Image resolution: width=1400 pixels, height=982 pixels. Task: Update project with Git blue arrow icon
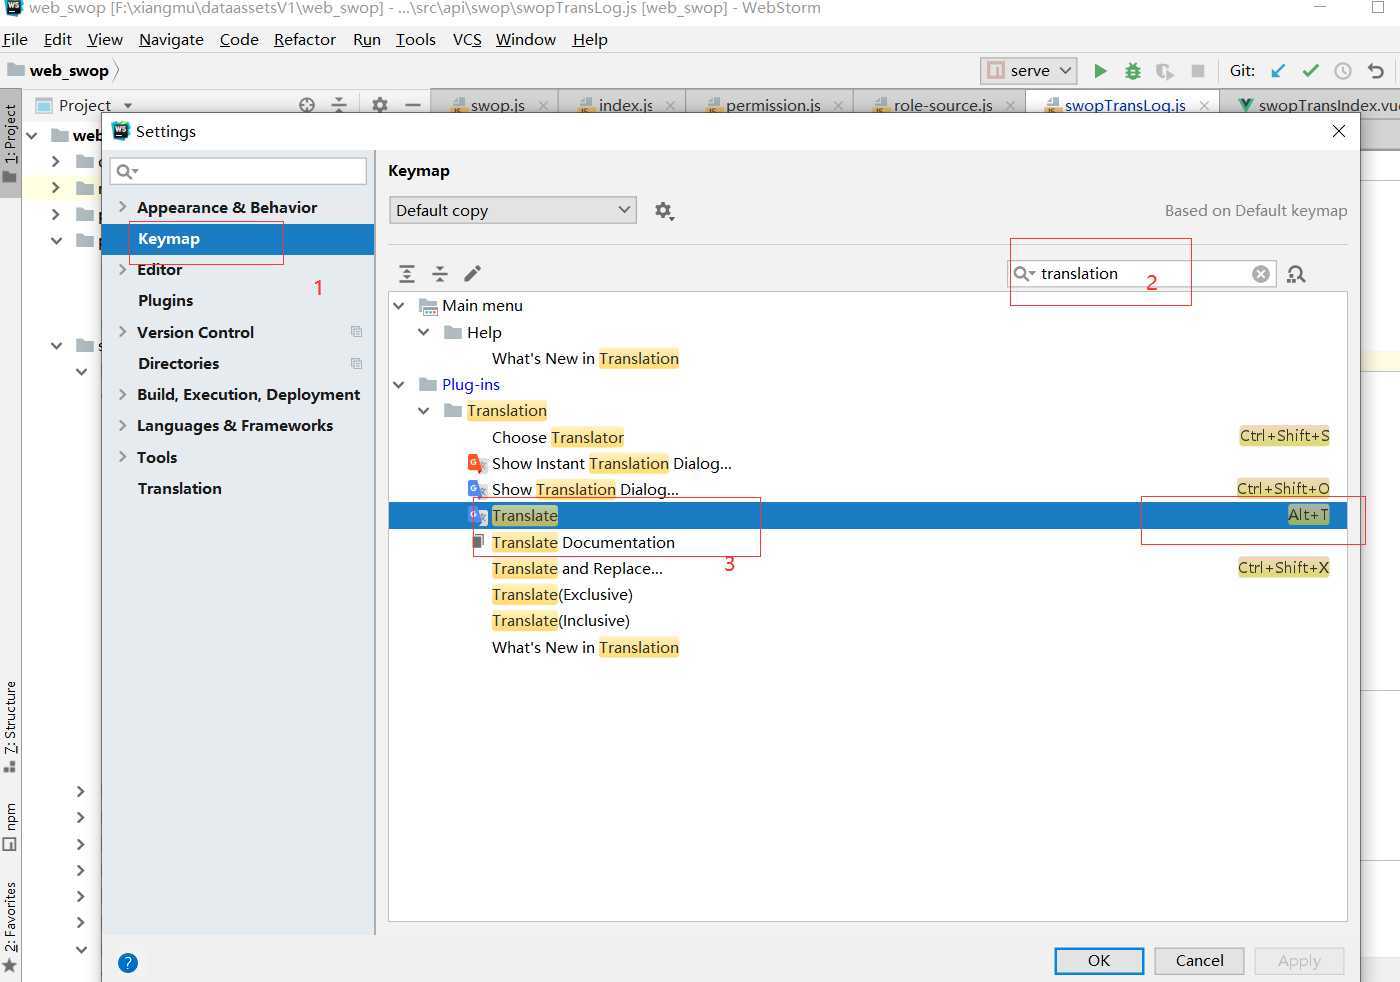(1278, 71)
